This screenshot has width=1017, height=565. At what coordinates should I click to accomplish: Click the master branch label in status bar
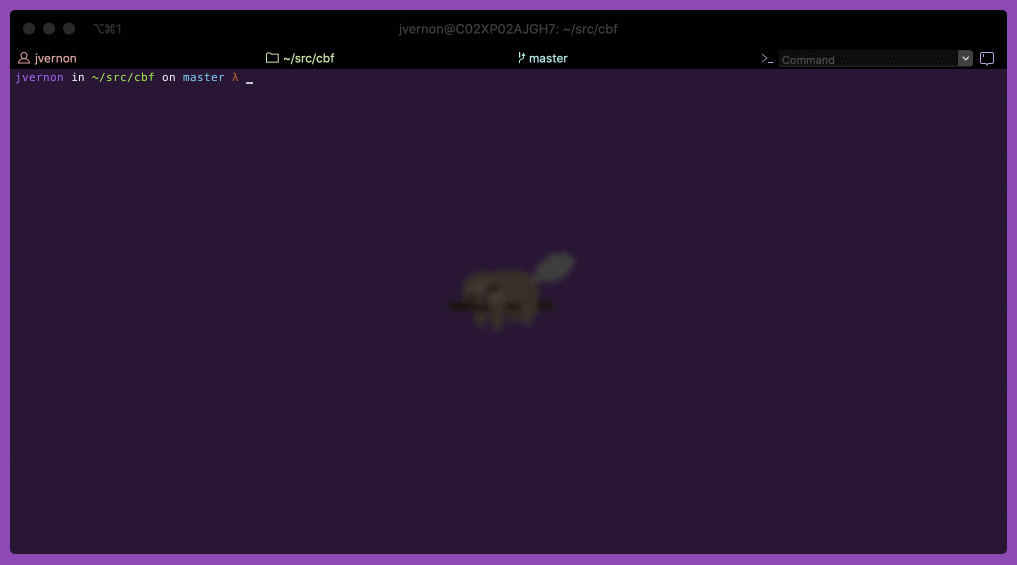548,58
